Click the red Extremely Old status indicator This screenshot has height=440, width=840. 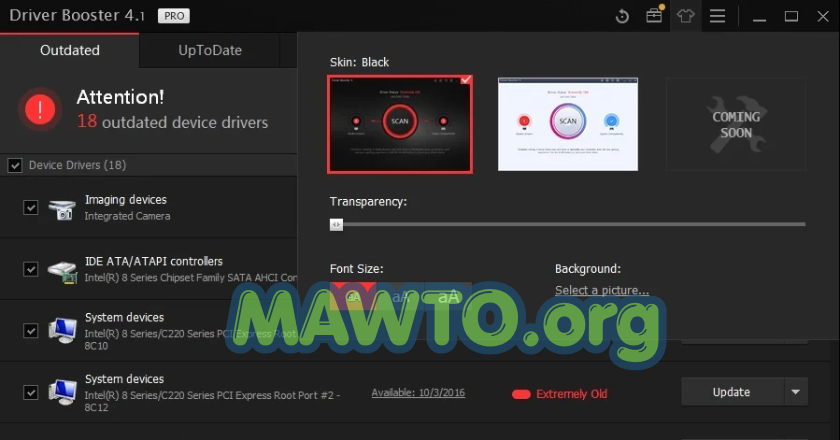521,394
